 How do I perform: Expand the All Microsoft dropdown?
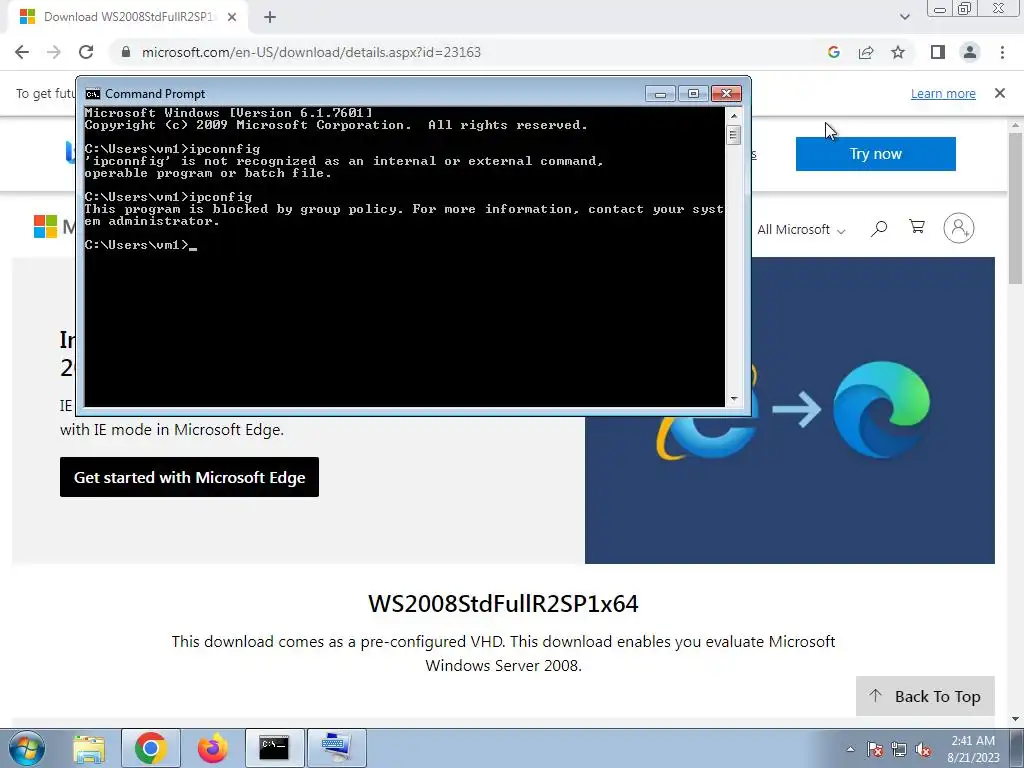coord(801,230)
